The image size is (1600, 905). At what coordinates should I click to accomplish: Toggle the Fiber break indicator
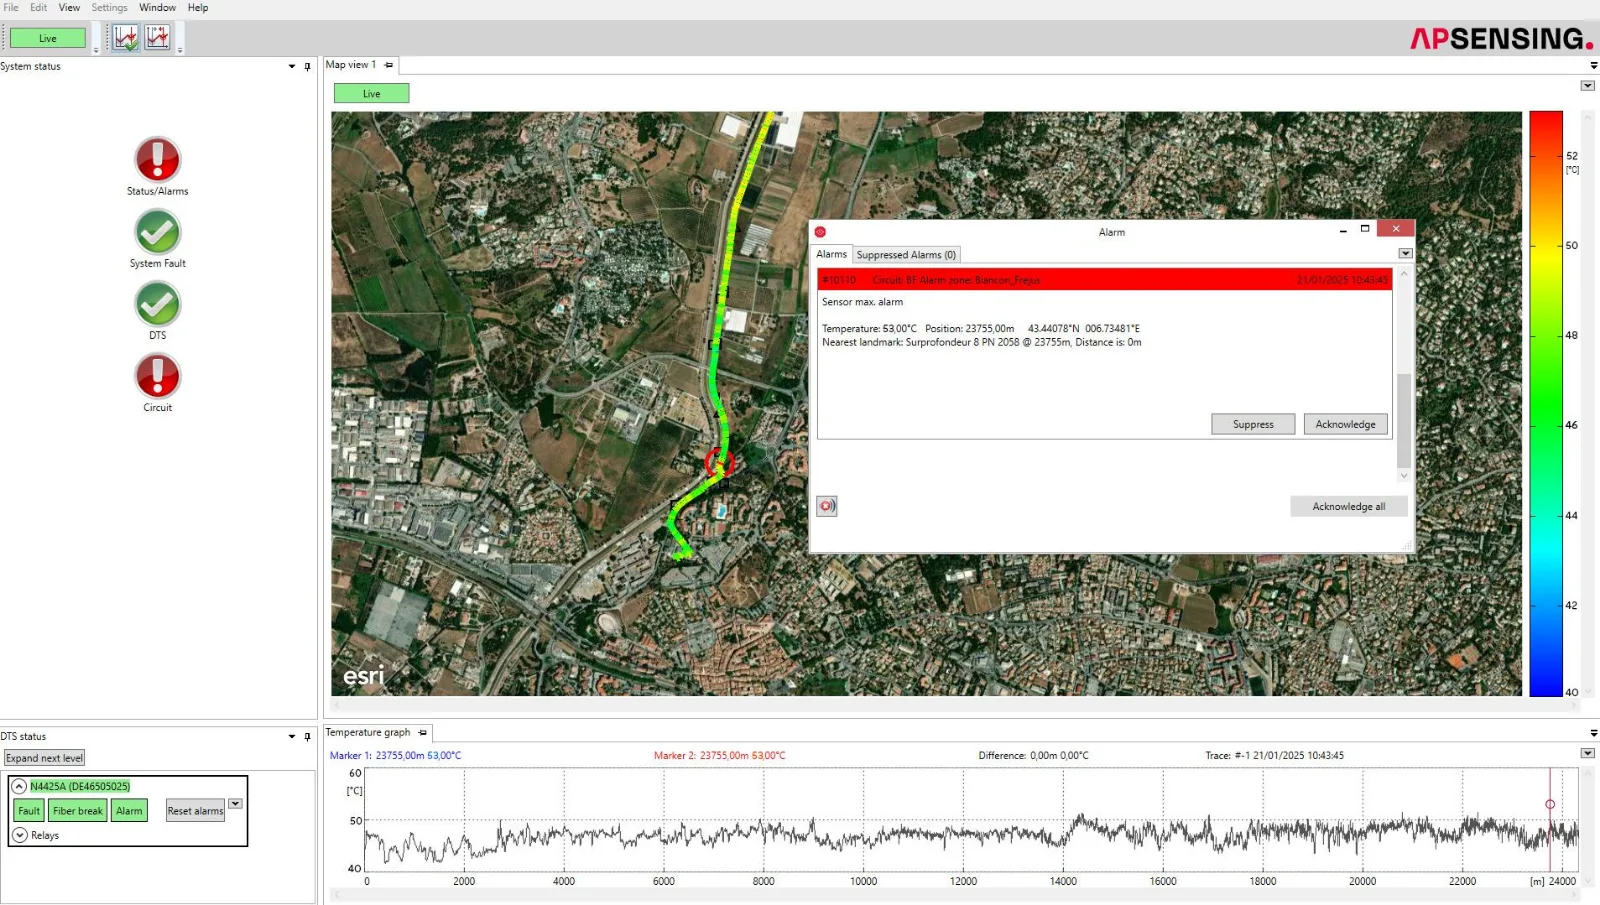coord(78,811)
